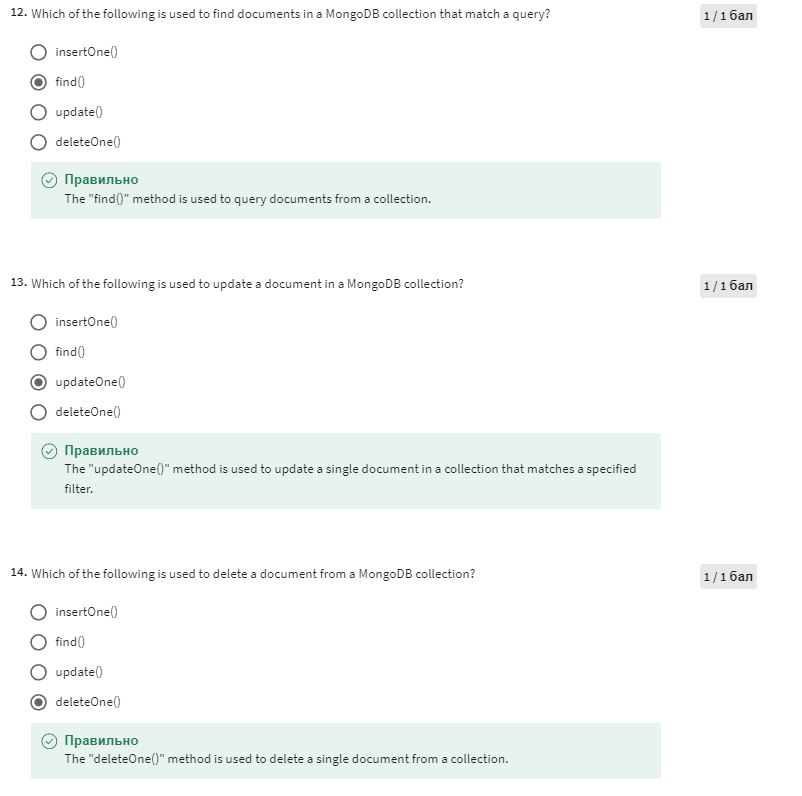Pick deleteOne() answer in question 14
802x796 pixels.
click(38, 702)
